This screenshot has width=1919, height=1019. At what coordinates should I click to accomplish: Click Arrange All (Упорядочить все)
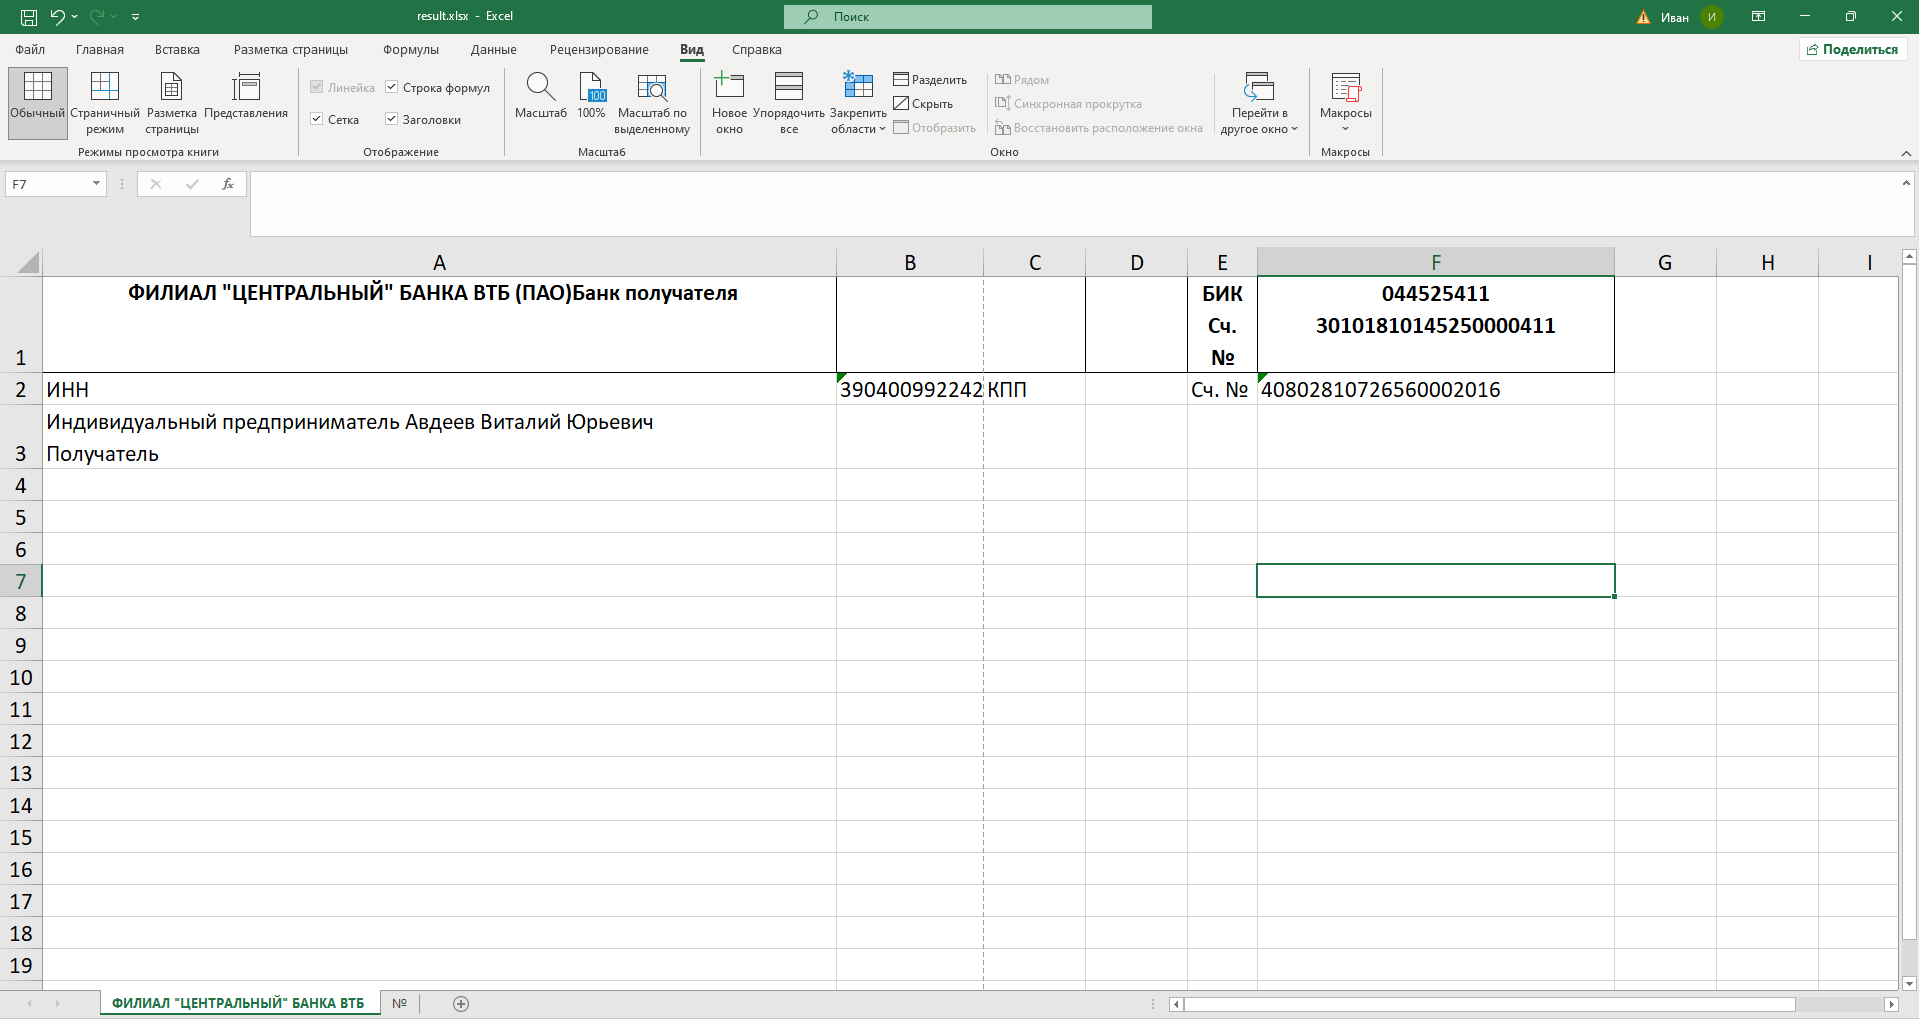[789, 103]
